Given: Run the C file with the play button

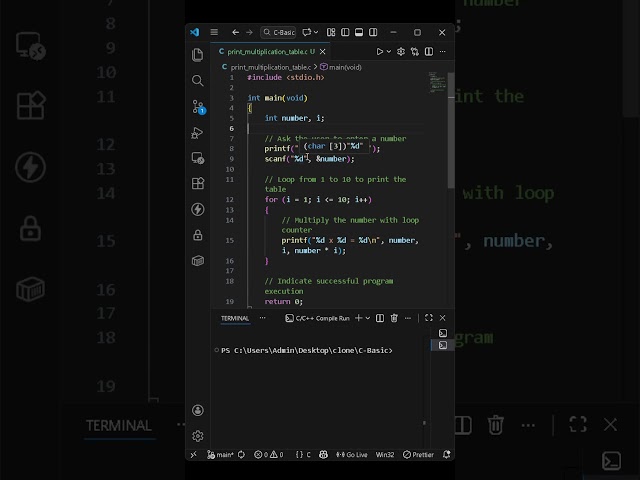Looking at the screenshot, I should [x=380, y=51].
